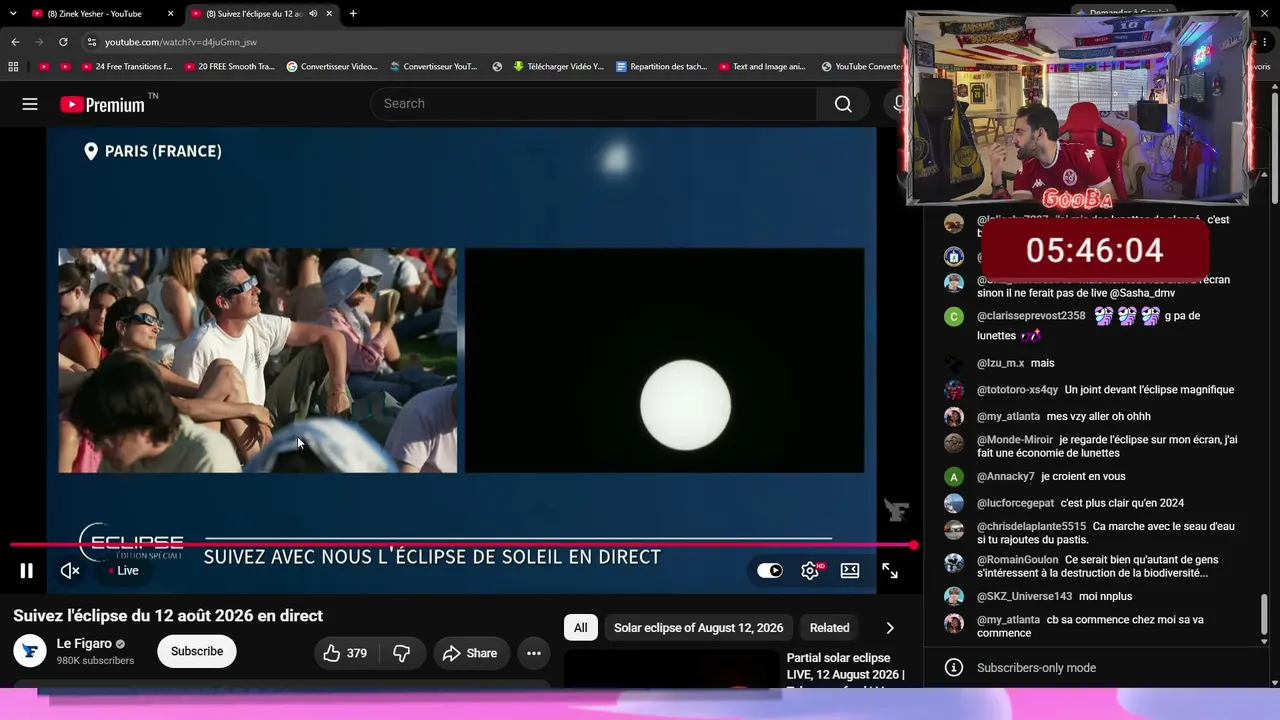Screen dimensions: 1280x720
Task: Select the Suivez l'éclipse browser tab
Action: pos(254,14)
